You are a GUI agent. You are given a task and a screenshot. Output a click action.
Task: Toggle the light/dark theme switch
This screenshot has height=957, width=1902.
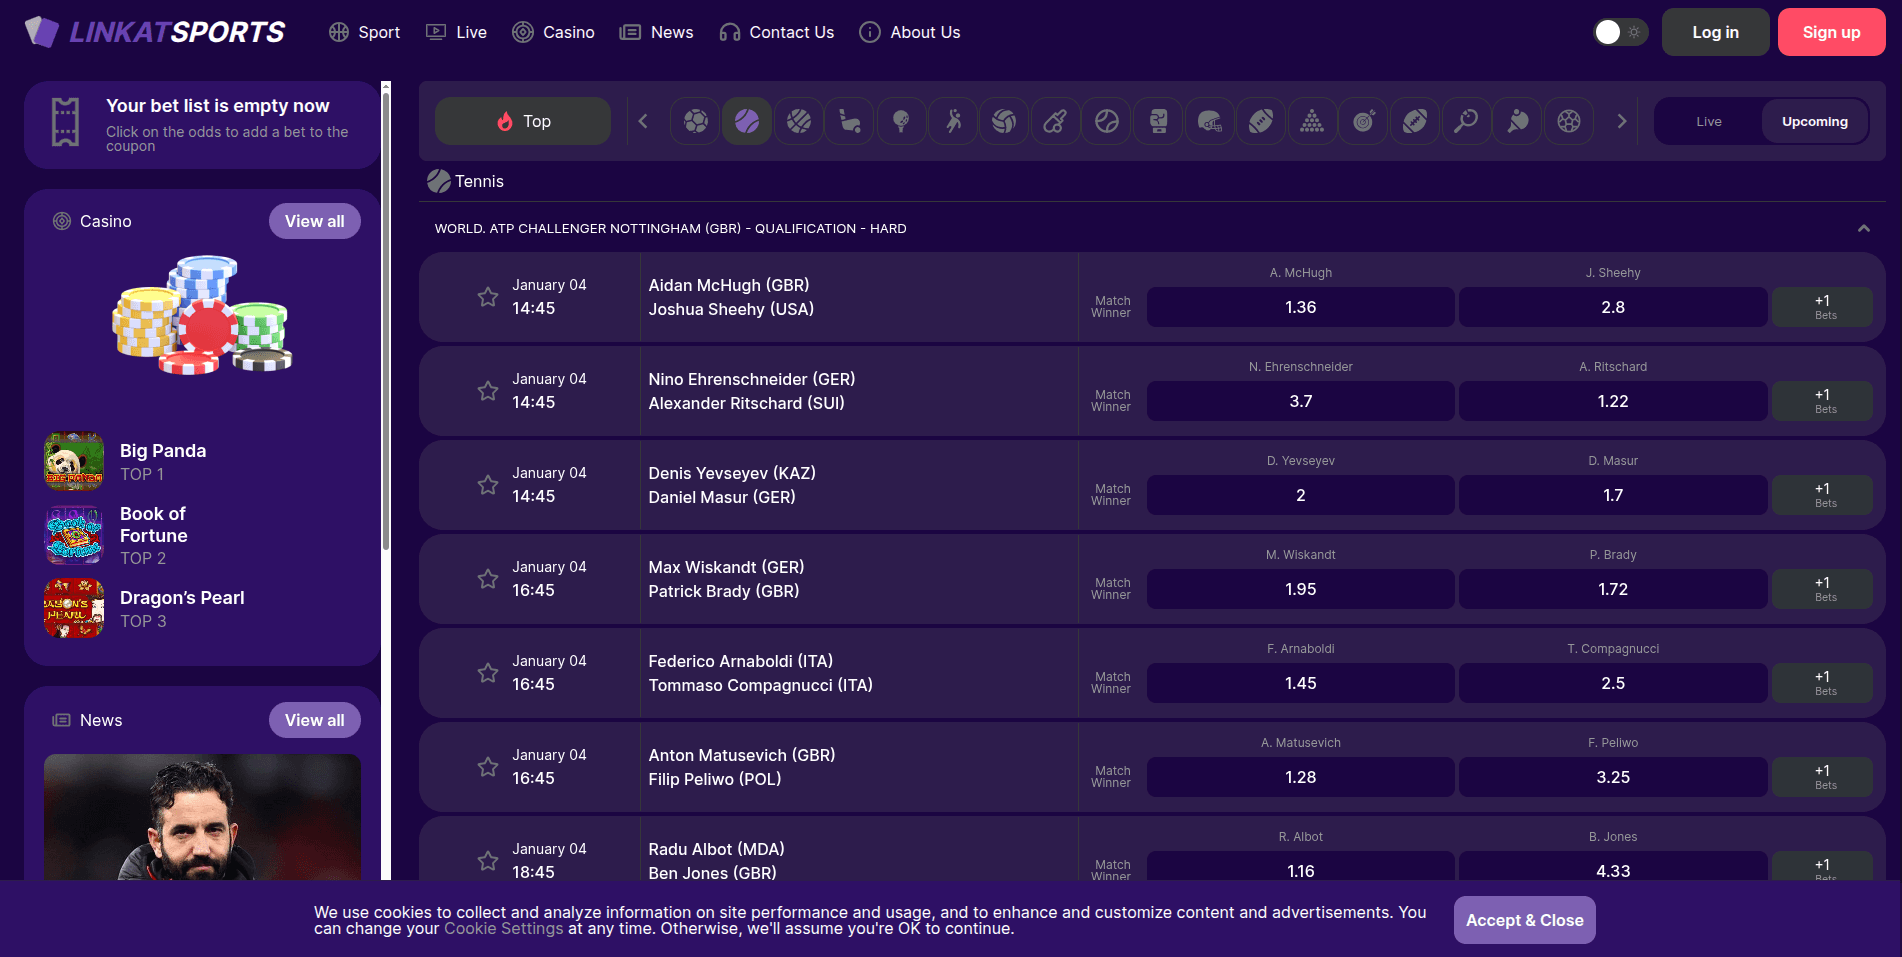[1619, 32]
